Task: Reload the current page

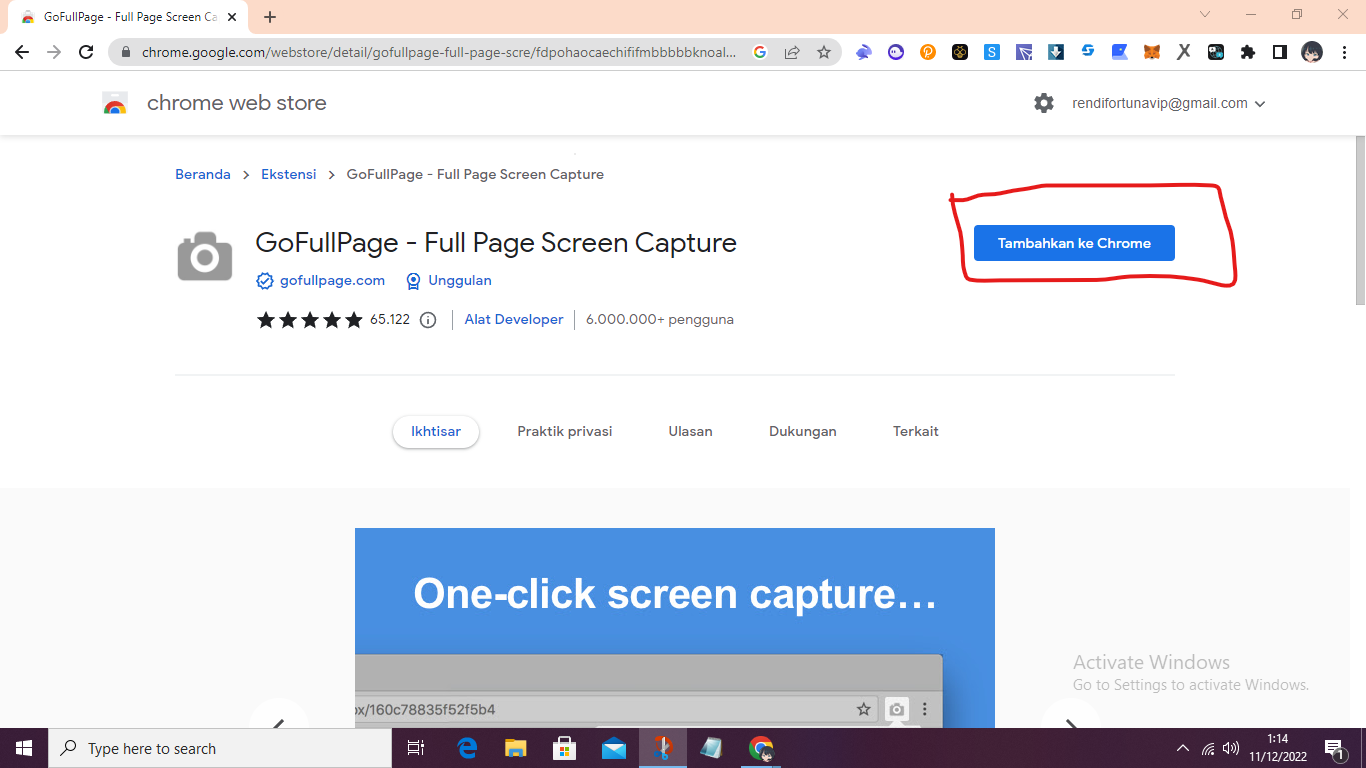Action: [x=86, y=52]
